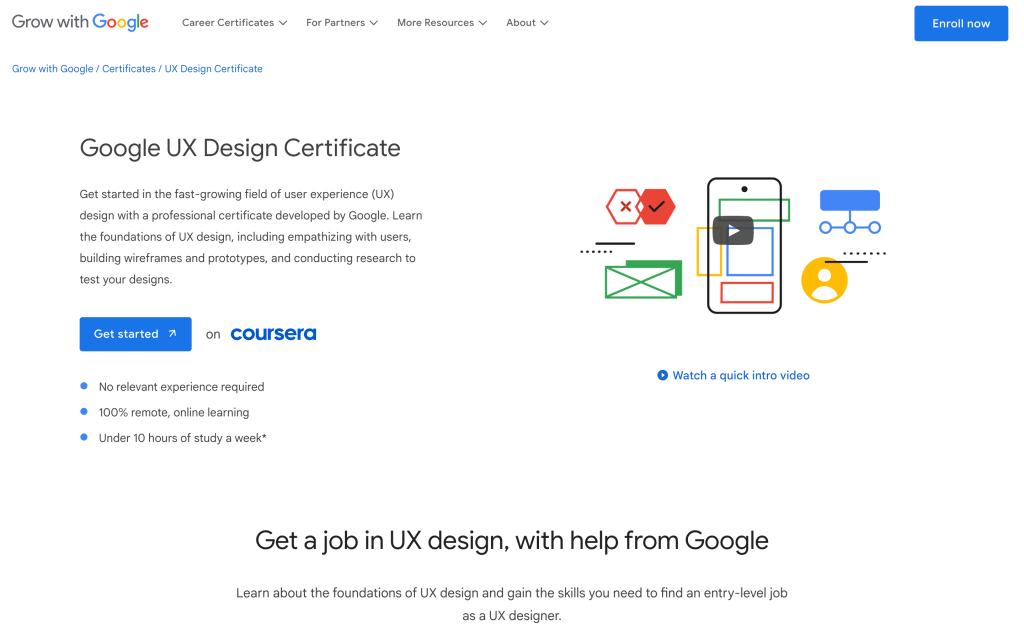Click the yellow user avatar icon
The image size is (1024, 640).
point(824,280)
